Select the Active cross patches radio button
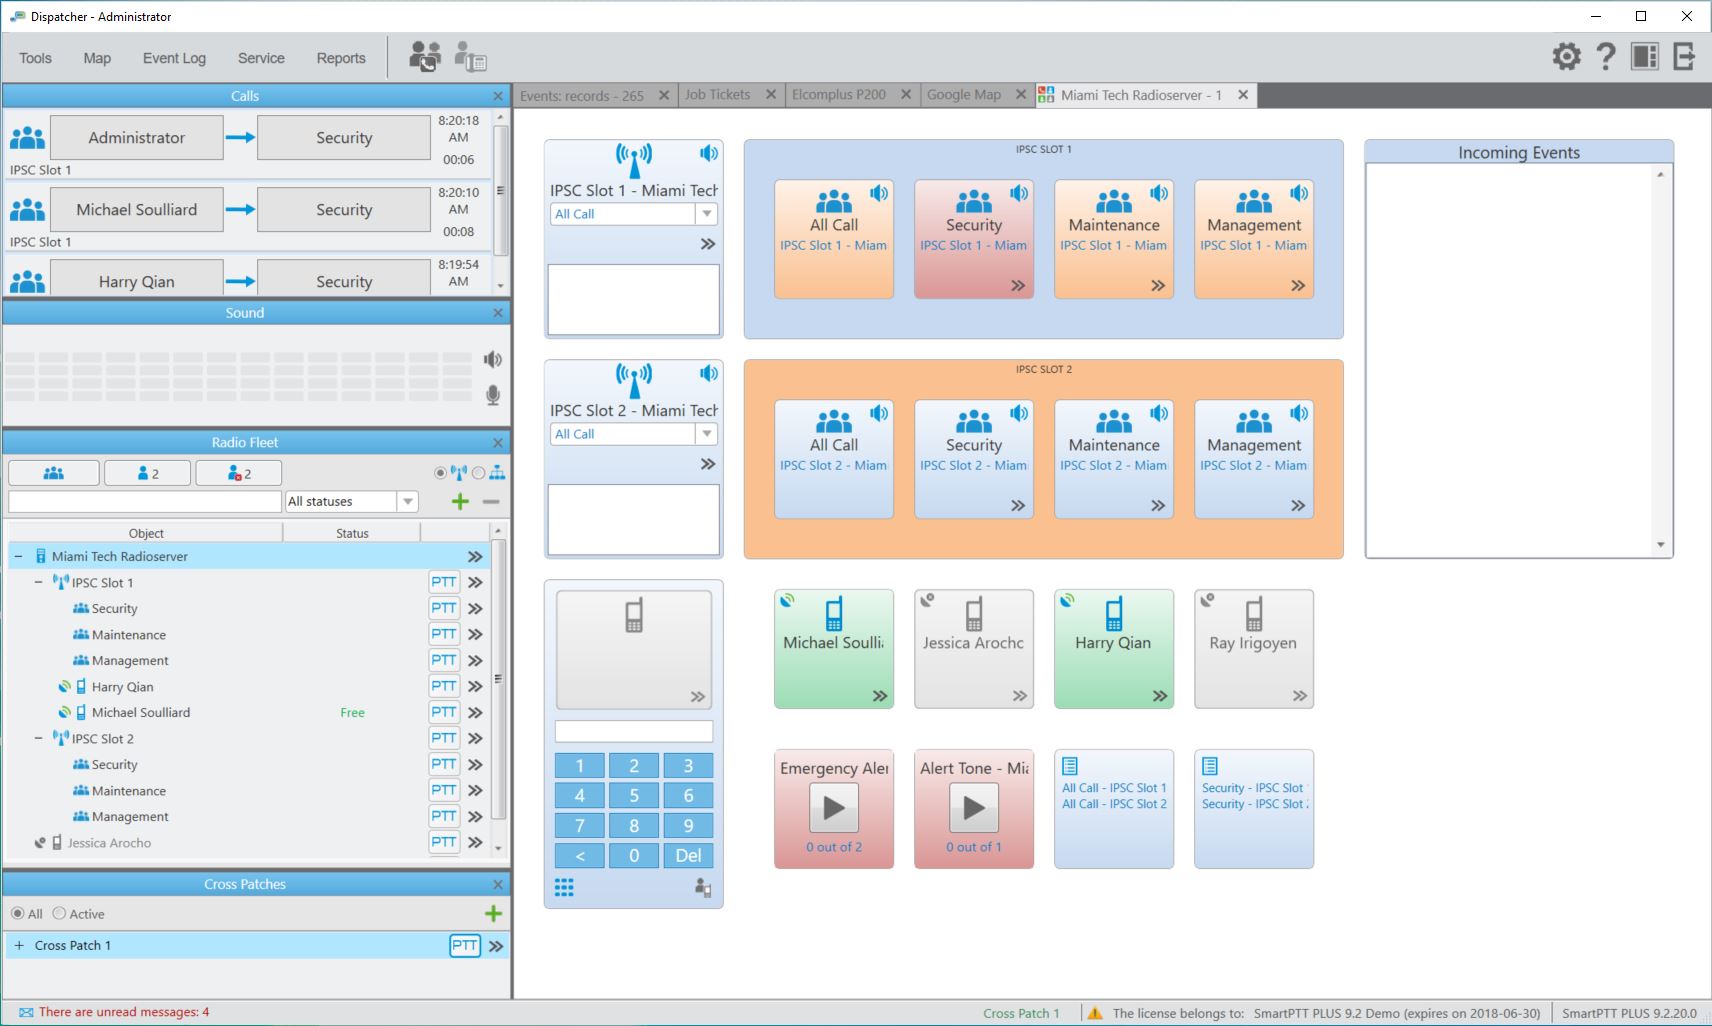Screen dimensions: 1712x1026 click(59, 913)
